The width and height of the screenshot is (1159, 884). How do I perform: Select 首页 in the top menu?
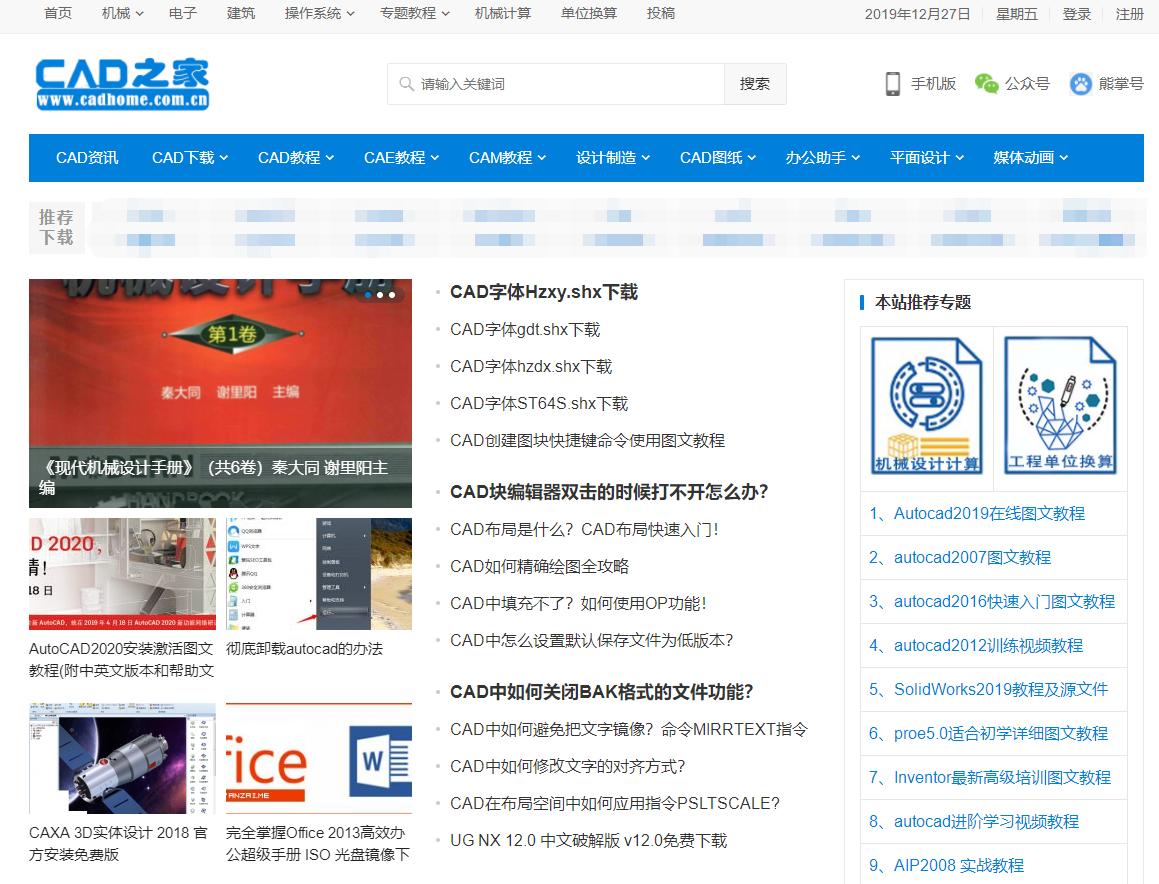pos(57,15)
